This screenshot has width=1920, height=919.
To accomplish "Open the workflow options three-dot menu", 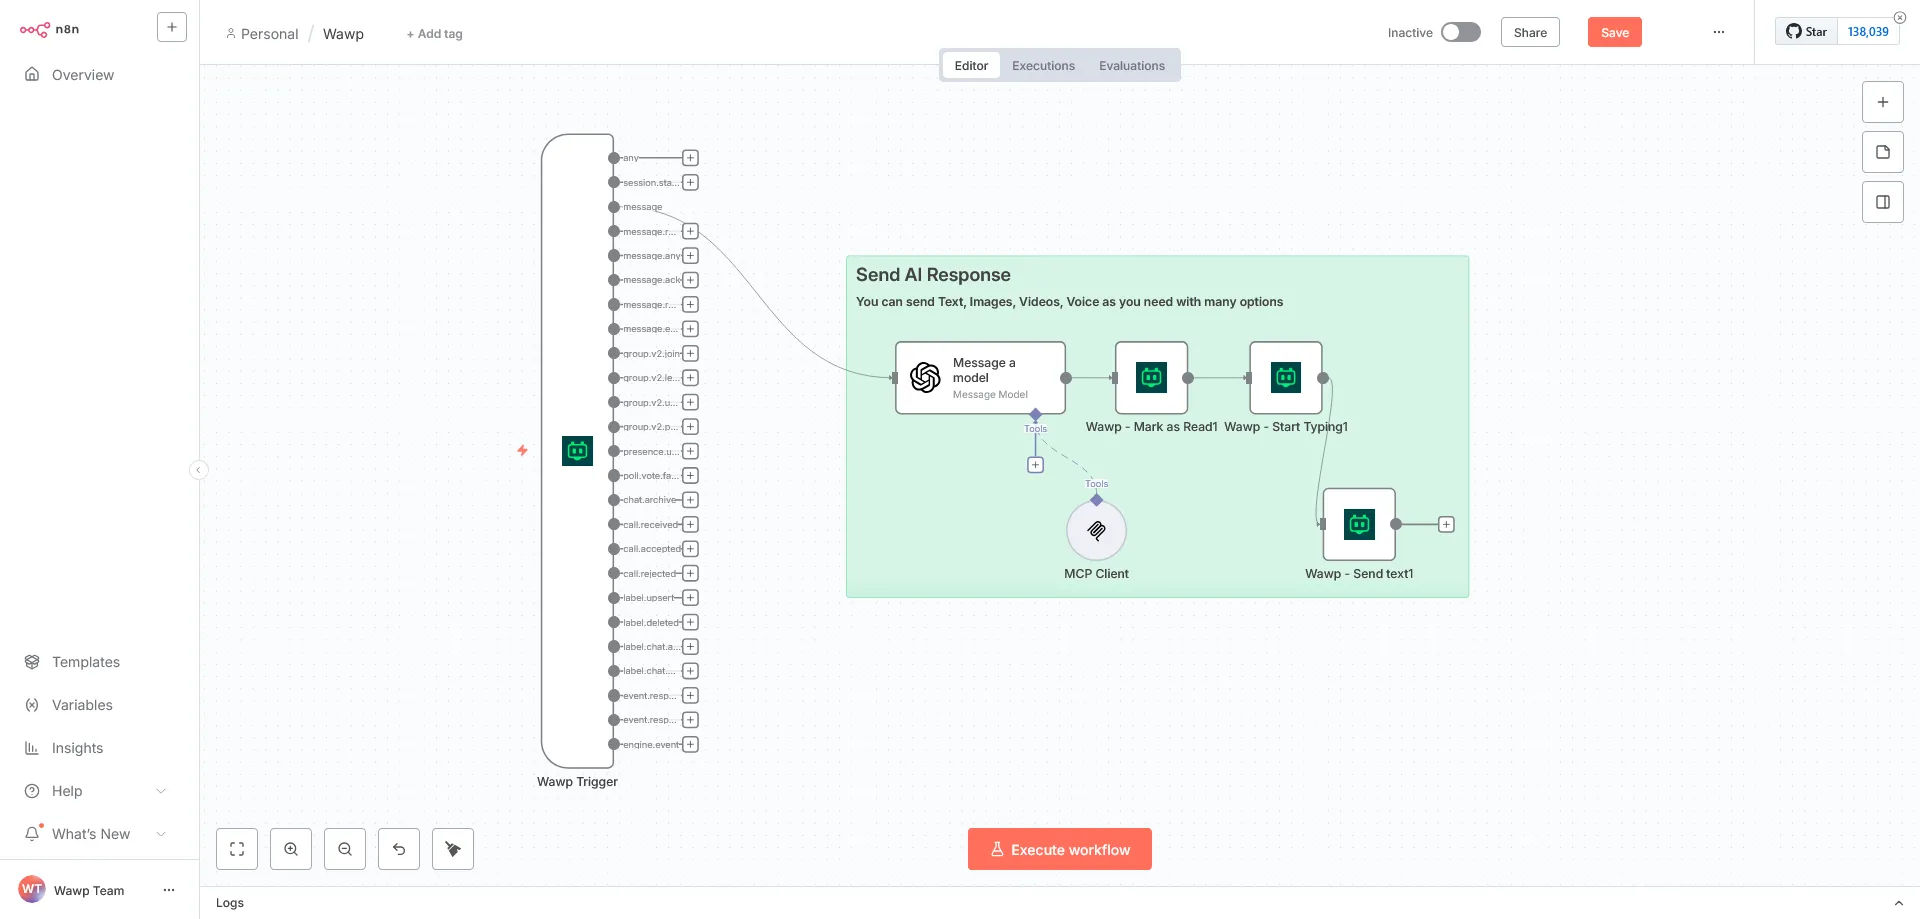I will [x=1719, y=32].
